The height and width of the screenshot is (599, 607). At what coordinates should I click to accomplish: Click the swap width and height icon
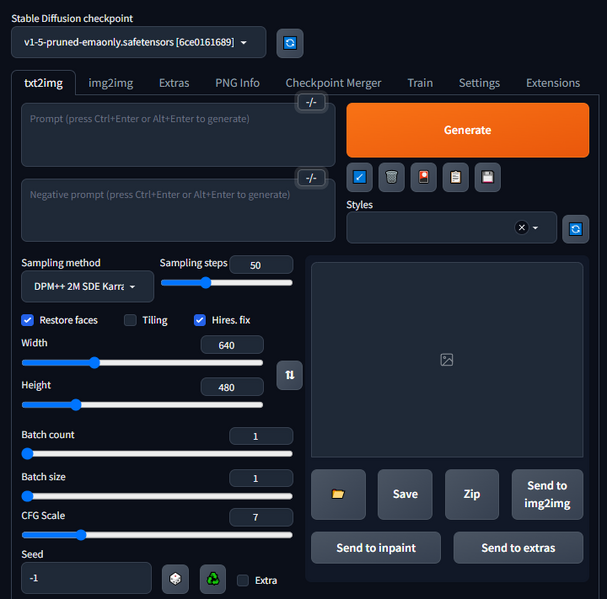click(289, 375)
